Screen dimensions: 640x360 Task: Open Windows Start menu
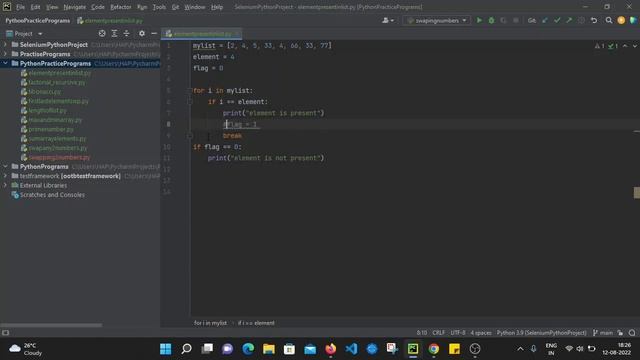point(166,349)
